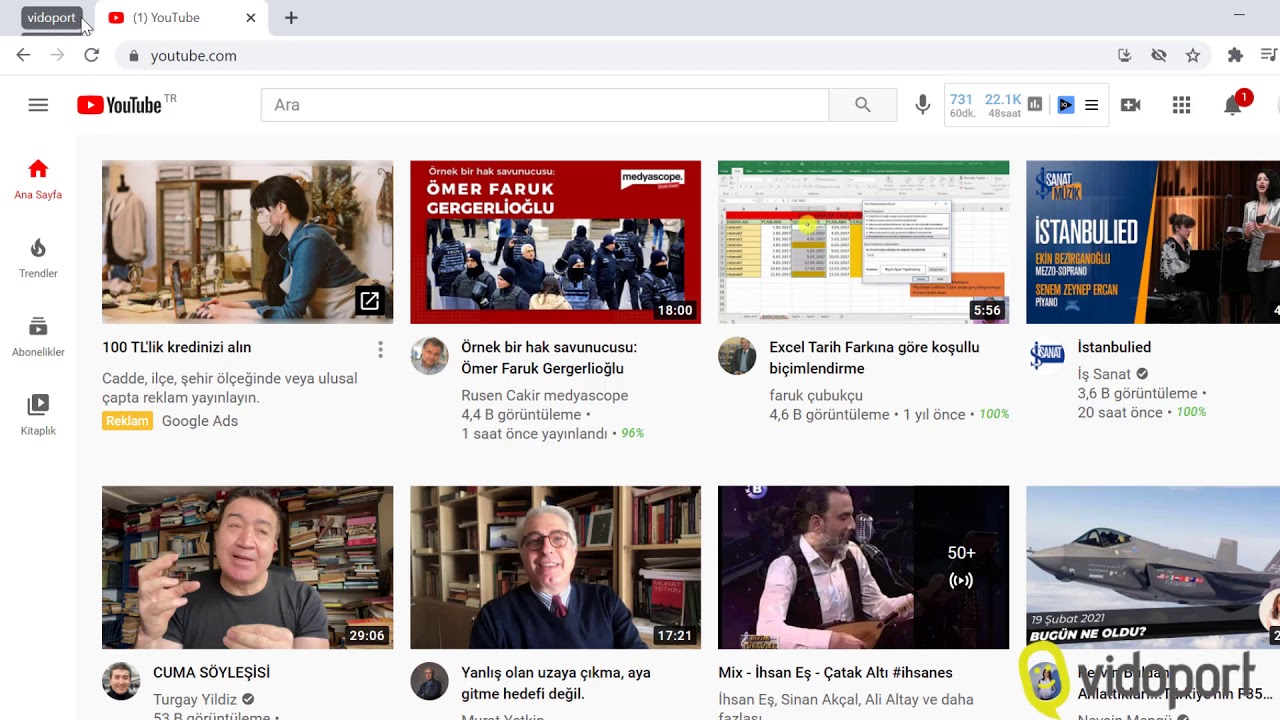Play the Excel spreadsheet video thumbnail
This screenshot has height=720, width=1280.
[x=863, y=242]
